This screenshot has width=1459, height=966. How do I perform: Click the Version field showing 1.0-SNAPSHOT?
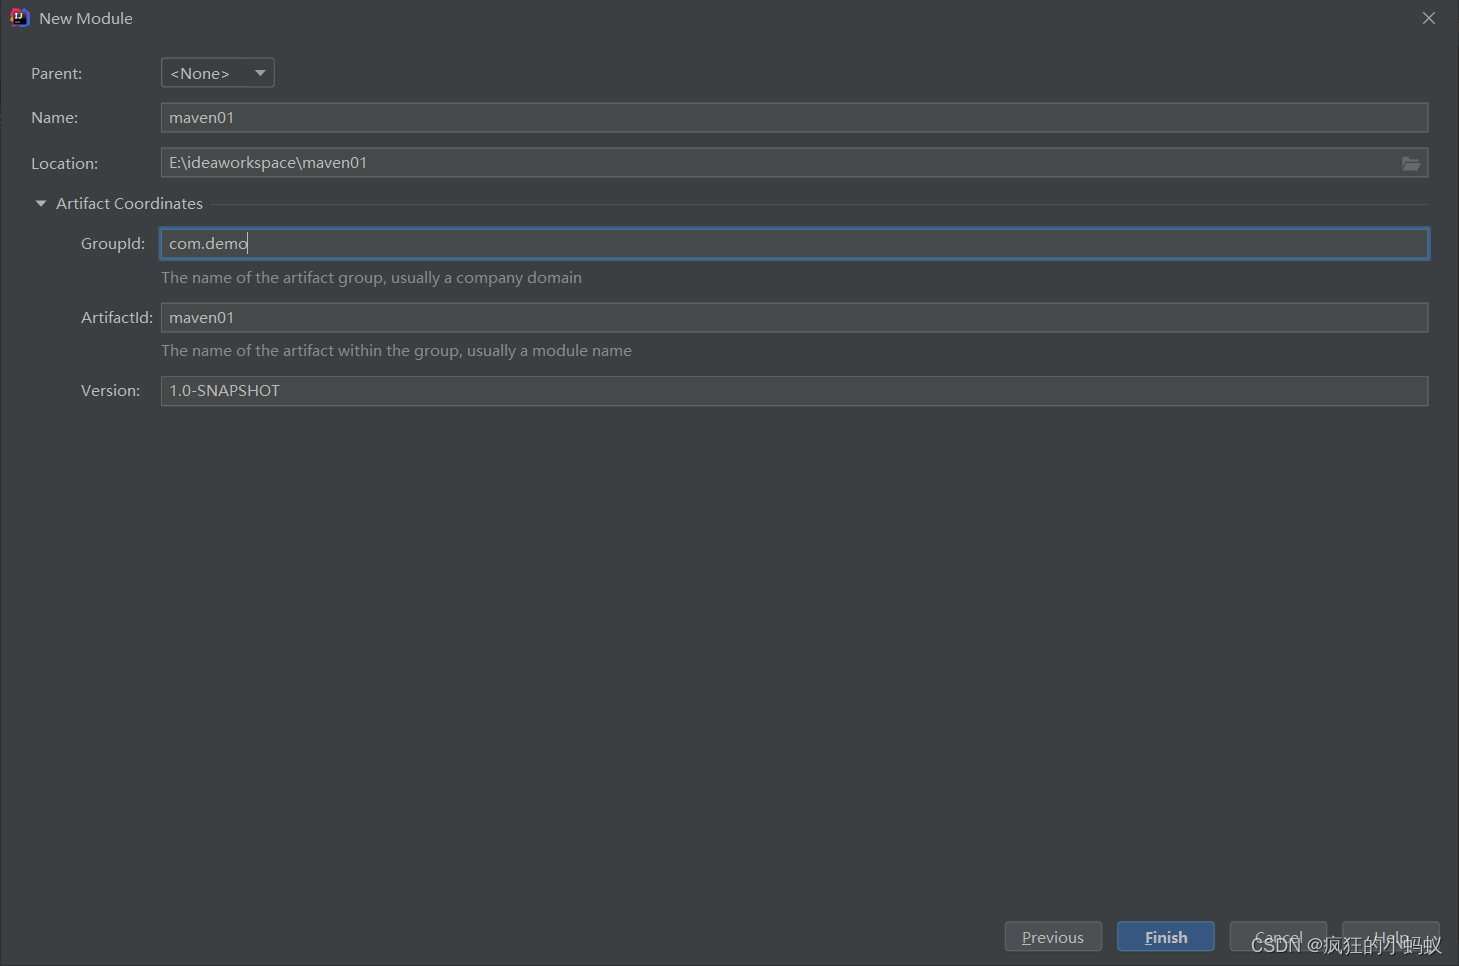[793, 391]
